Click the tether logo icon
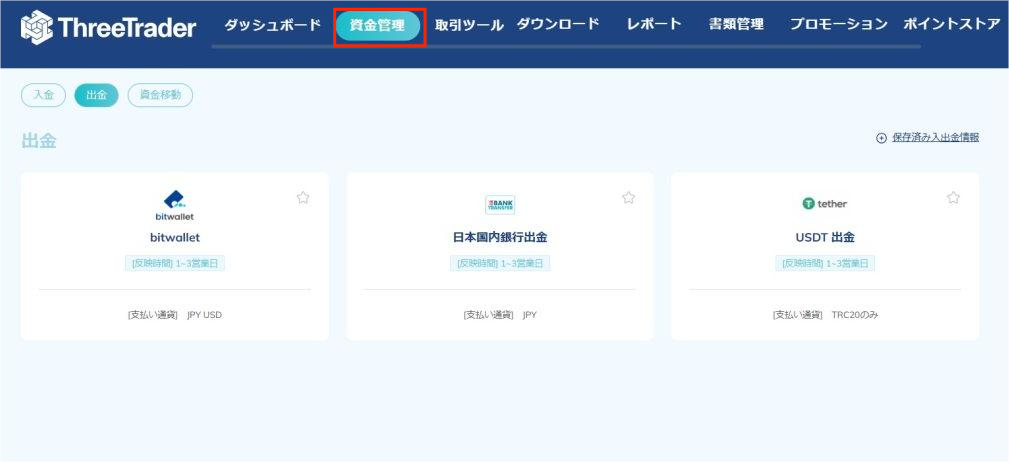This screenshot has height=462, width=1009. [825, 203]
